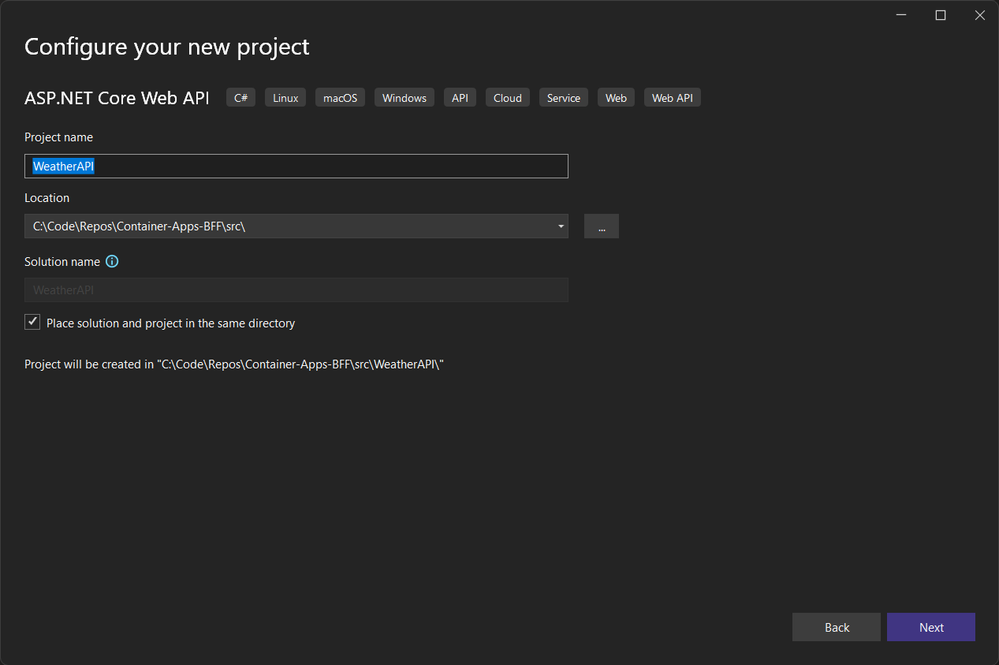Click the Solution name info icon

(x=111, y=261)
